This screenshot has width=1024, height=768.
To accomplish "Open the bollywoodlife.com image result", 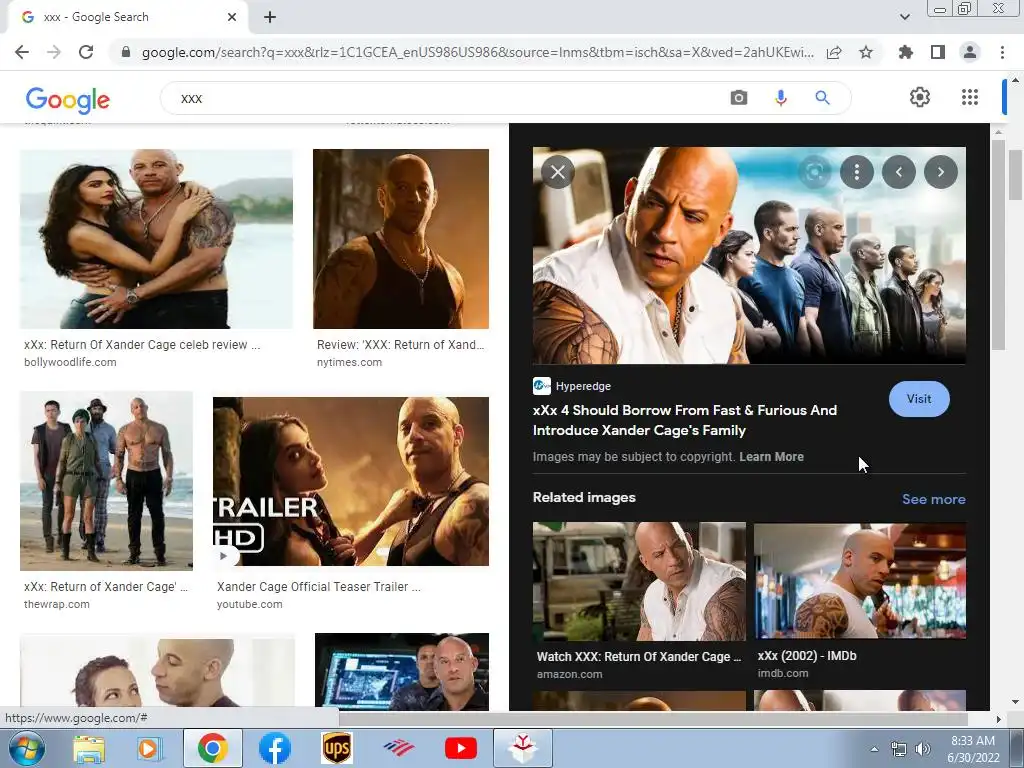I will (156, 239).
